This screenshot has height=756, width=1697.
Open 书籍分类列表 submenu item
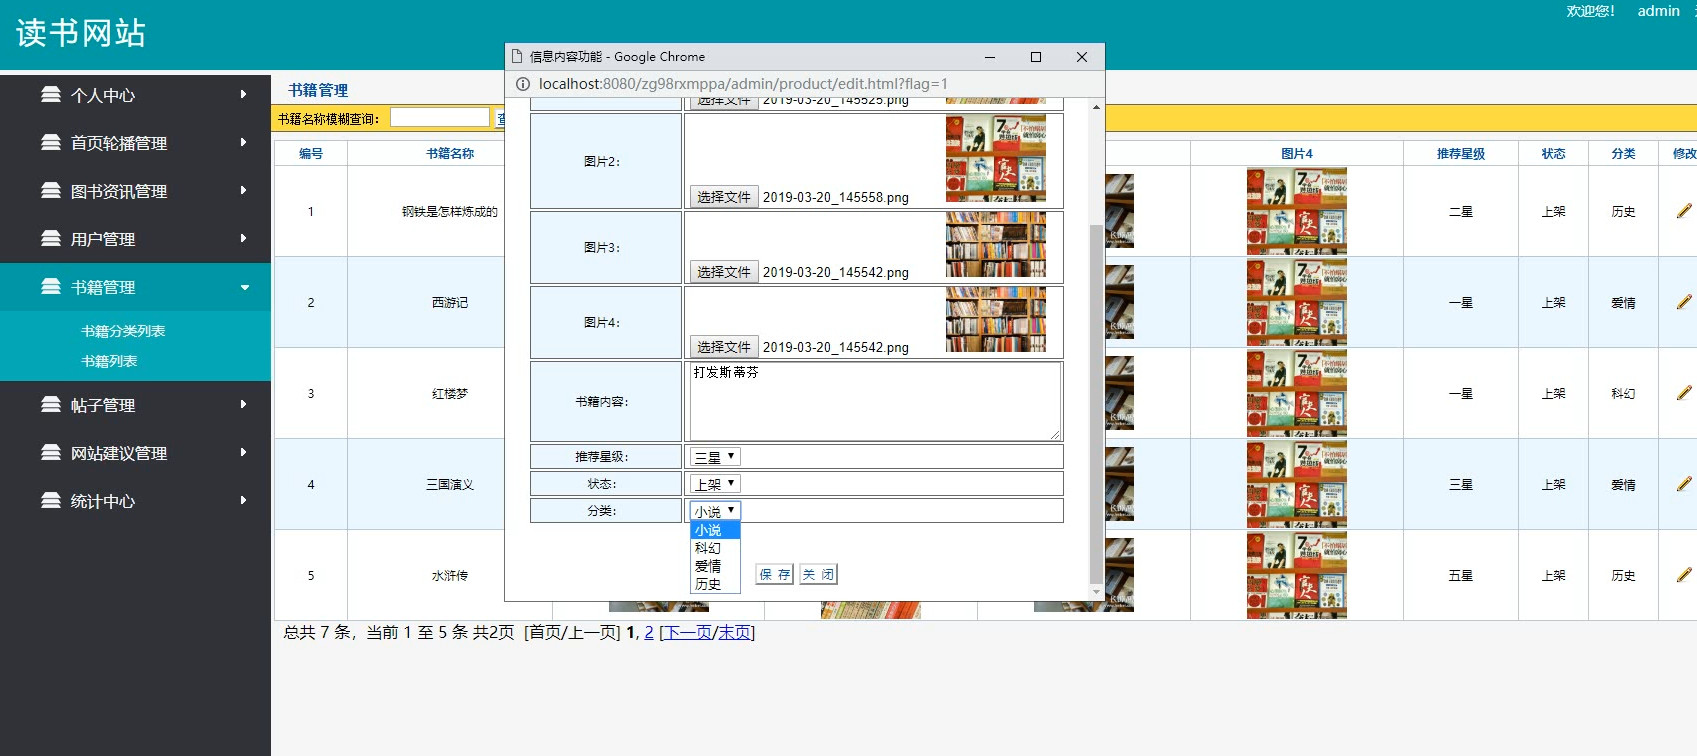click(123, 331)
